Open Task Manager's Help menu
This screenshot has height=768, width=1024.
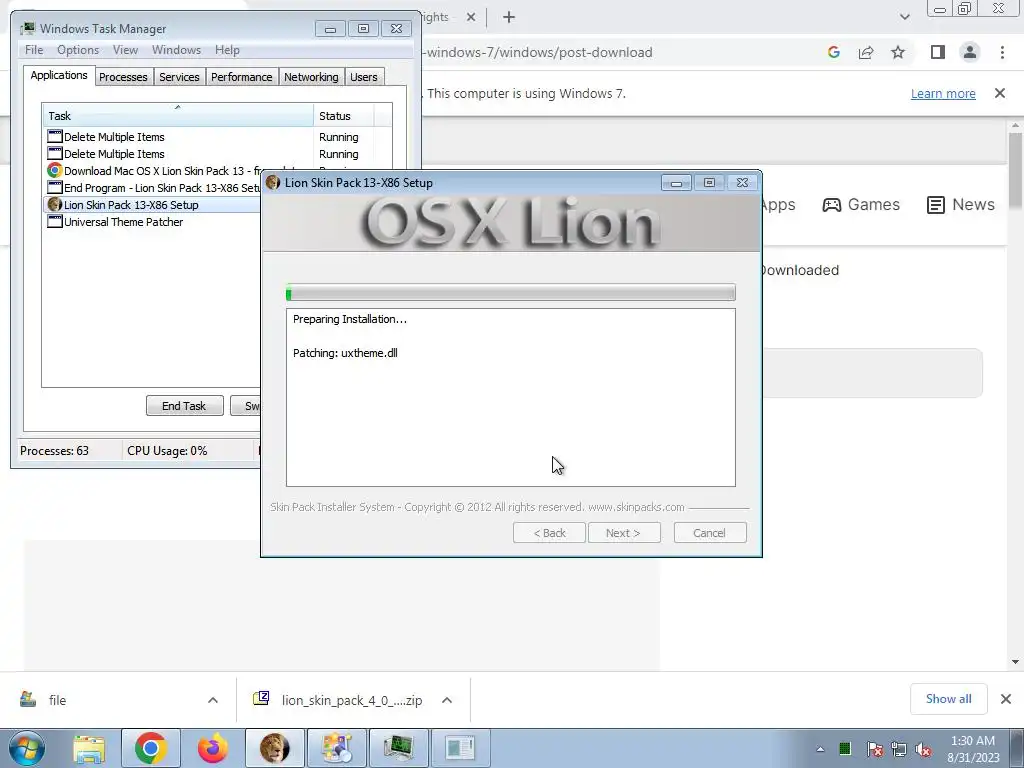point(227,50)
